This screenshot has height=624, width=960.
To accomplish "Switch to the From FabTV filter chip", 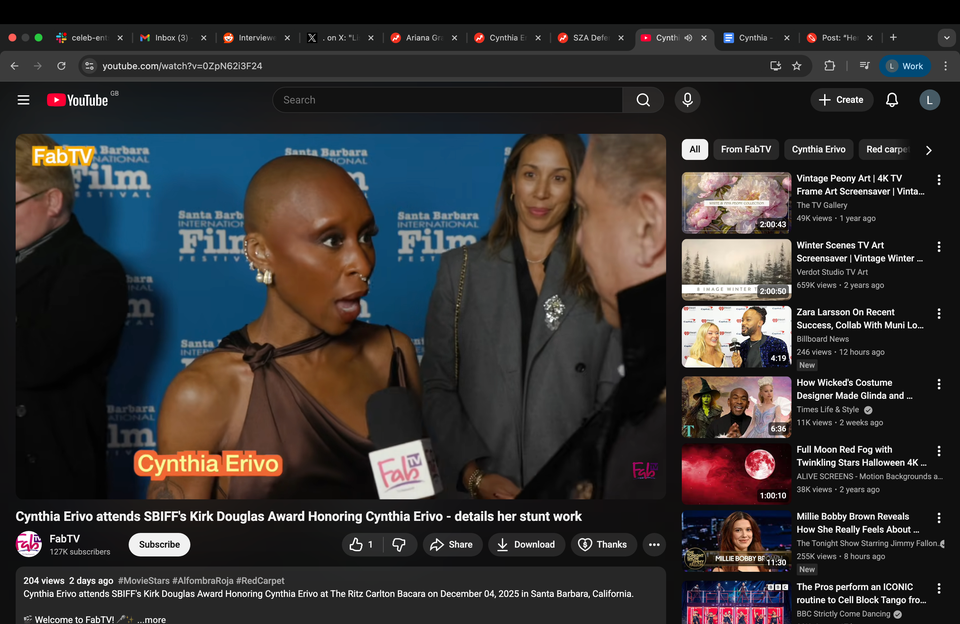I will 746,149.
